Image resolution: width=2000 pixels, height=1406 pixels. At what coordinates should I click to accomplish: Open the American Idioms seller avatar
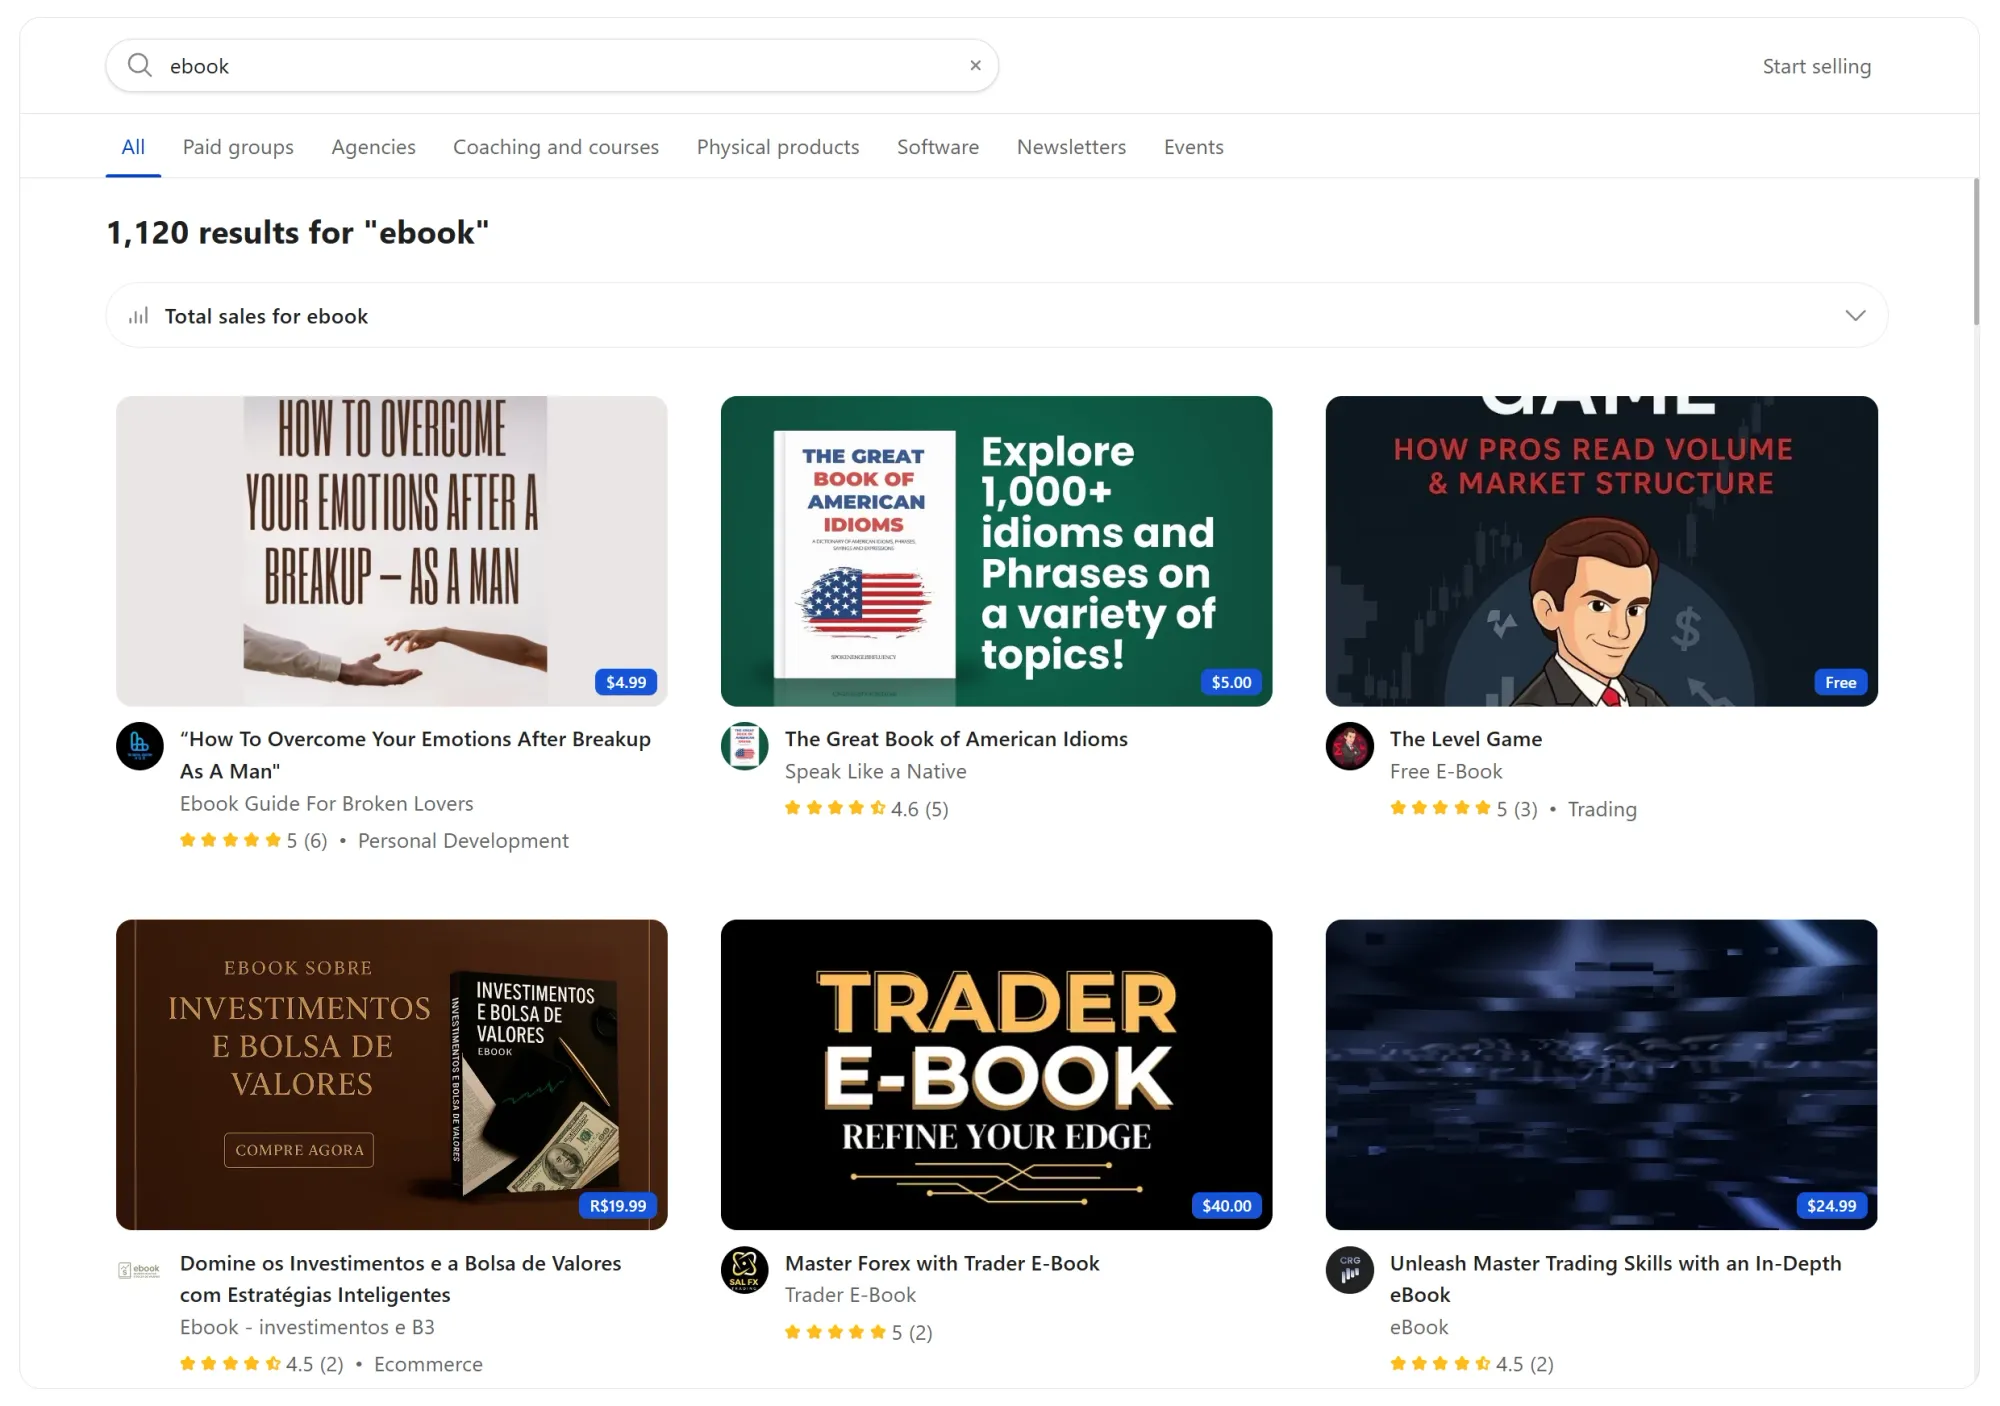coord(745,746)
